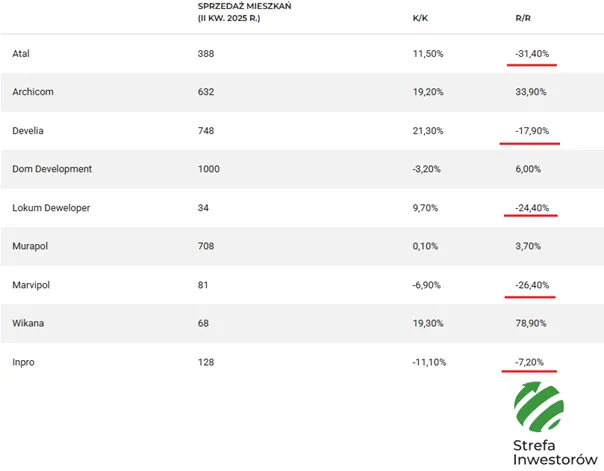Select the Inpro row label
This screenshot has width=604, height=471.
tap(23, 362)
